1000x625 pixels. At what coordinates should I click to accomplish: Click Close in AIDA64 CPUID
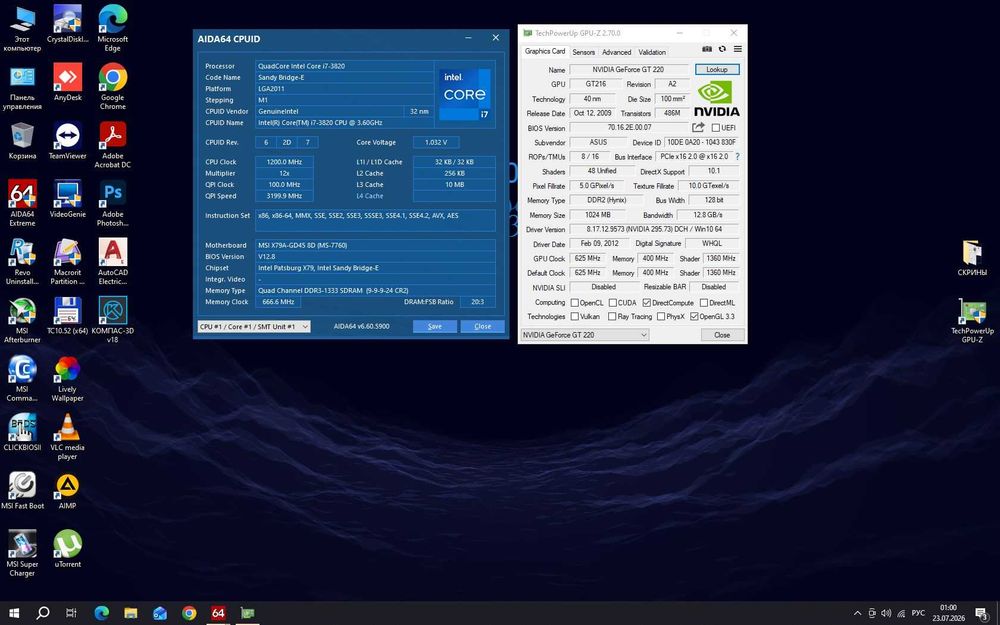click(x=483, y=327)
